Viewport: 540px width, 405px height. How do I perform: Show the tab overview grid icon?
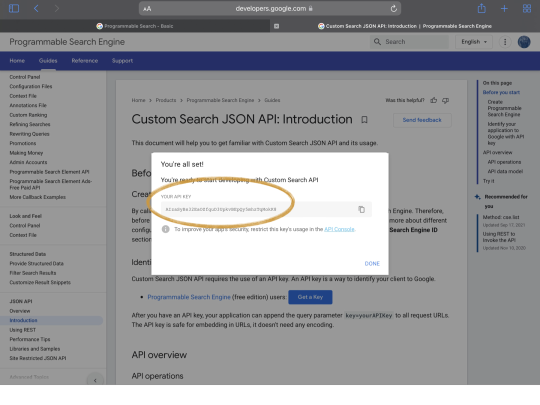click(x=527, y=9)
